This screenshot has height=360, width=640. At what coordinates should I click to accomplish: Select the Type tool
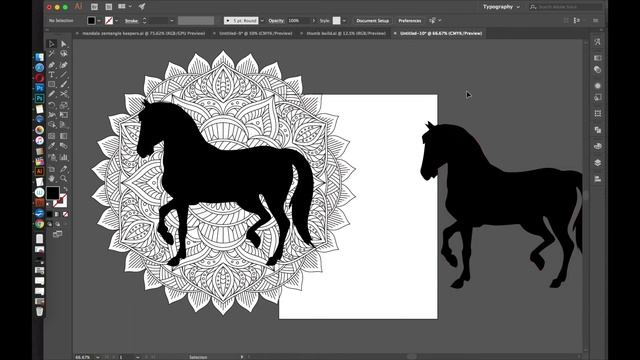[52, 75]
